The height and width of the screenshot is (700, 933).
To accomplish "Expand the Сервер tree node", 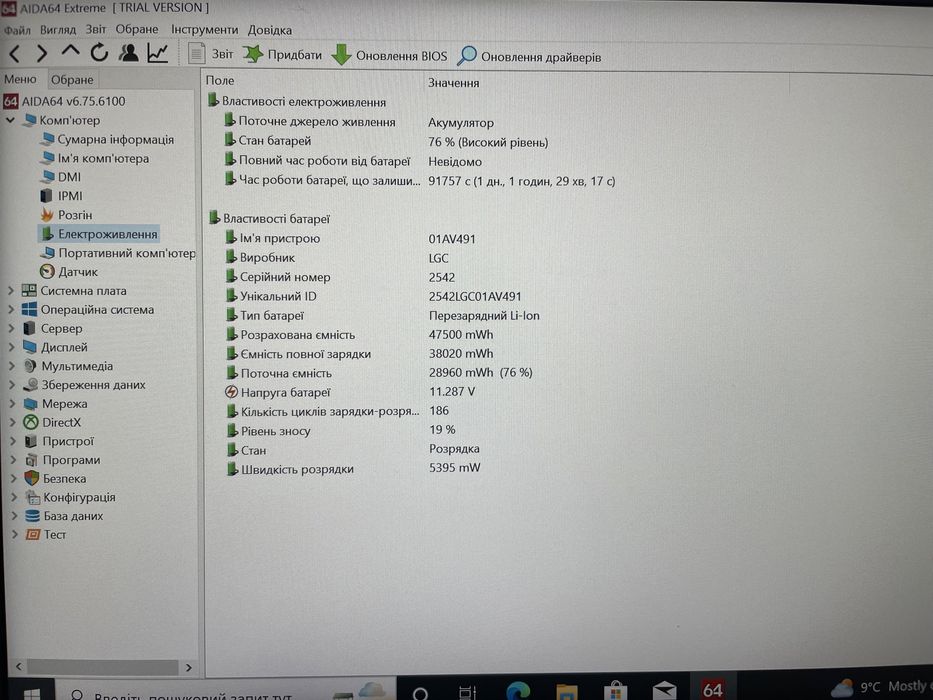I will tap(11, 328).
